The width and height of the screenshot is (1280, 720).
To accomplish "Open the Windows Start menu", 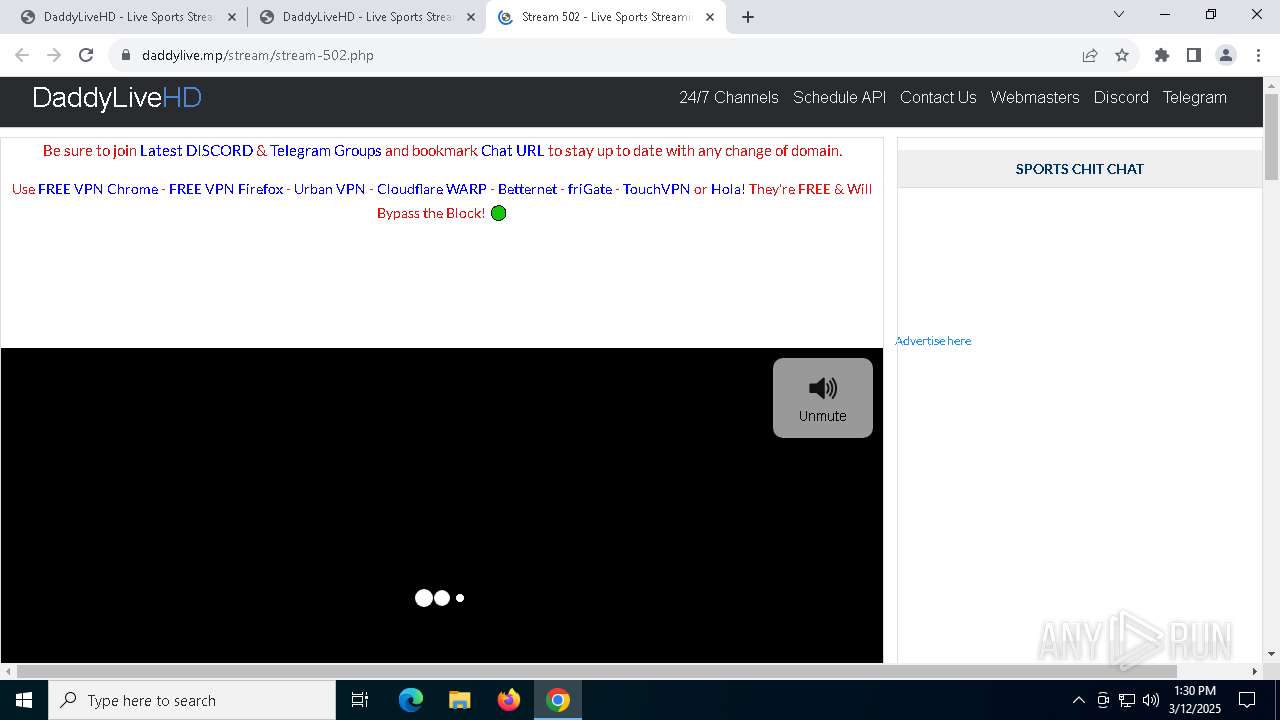I will (24, 700).
